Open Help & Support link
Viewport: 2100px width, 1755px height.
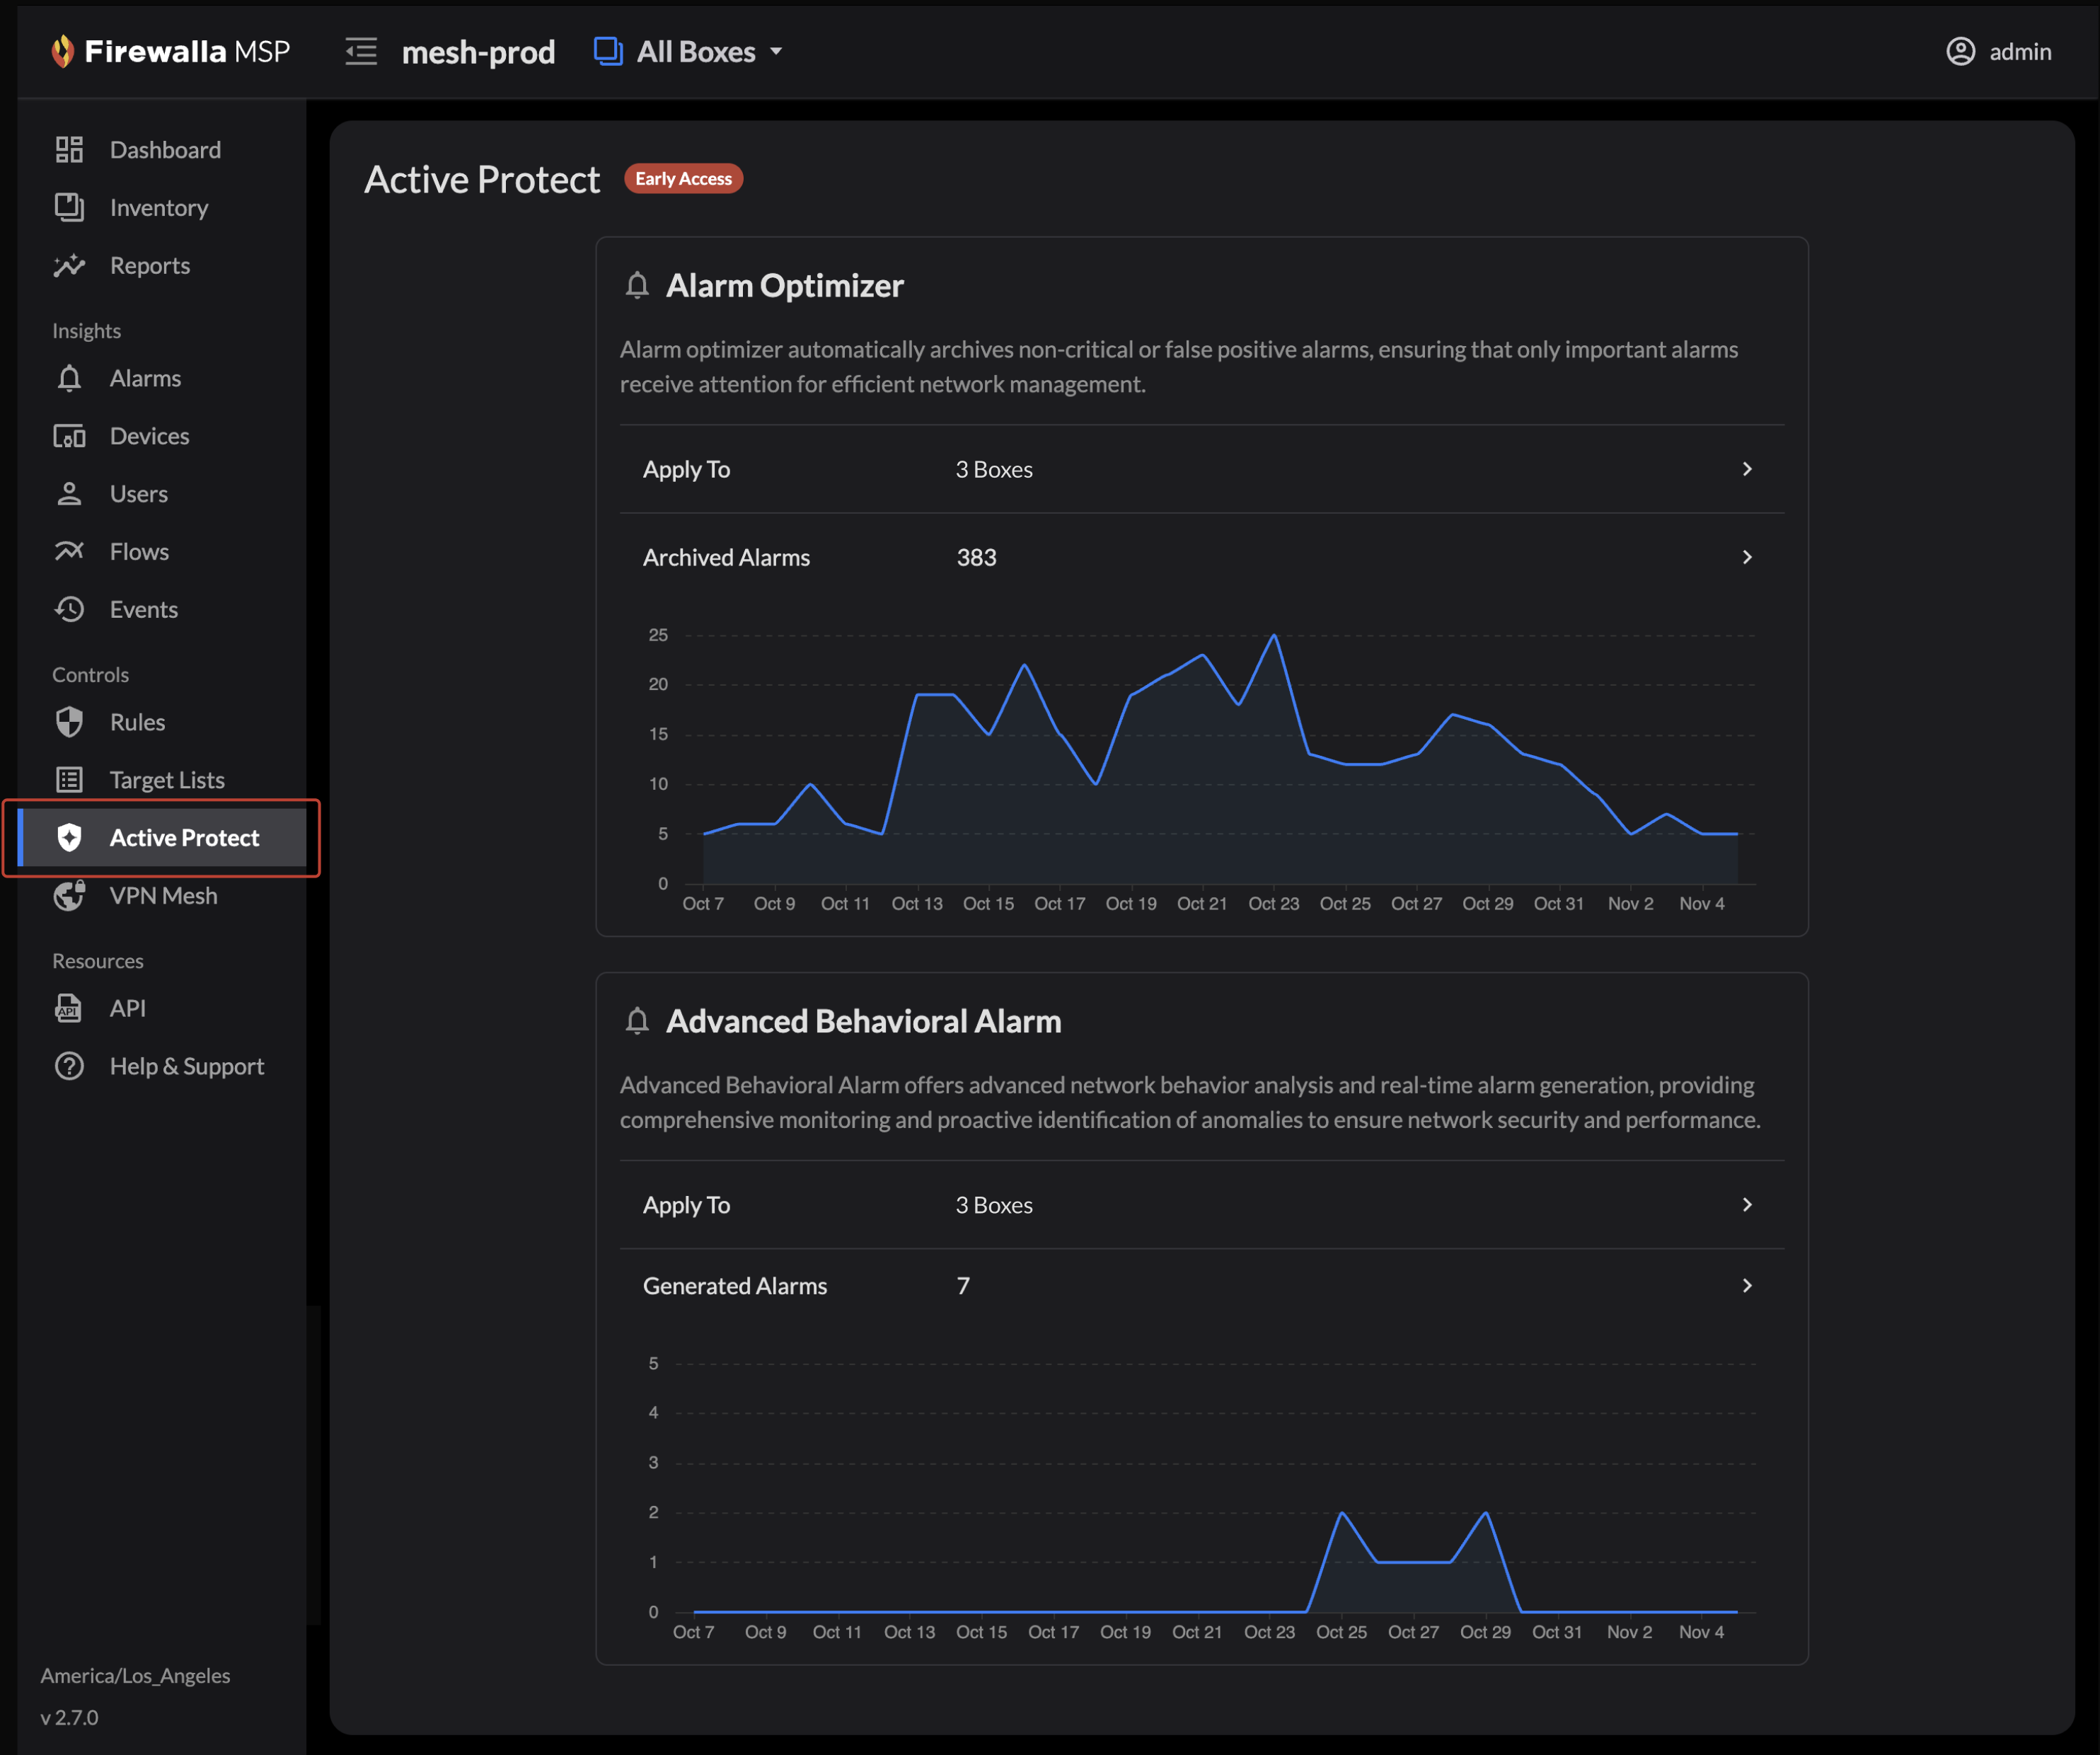pyautogui.click(x=186, y=1066)
